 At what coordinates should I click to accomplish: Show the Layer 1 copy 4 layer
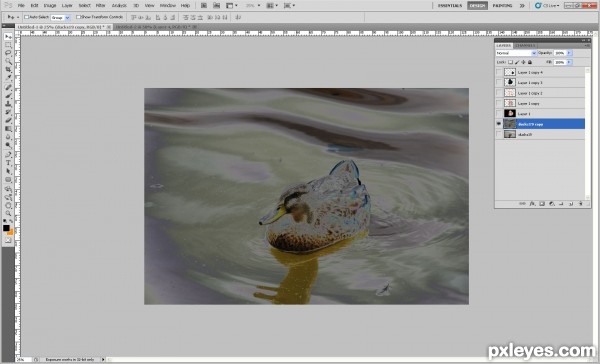pos(499,72)
